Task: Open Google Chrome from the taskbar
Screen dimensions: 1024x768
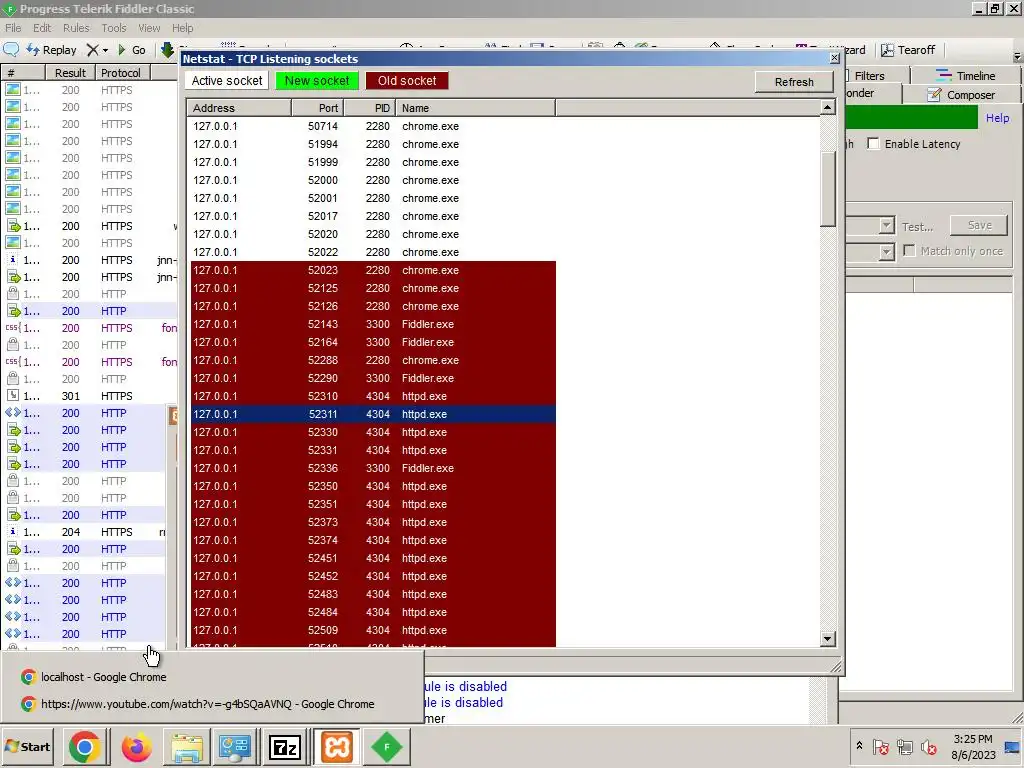Action: (84, 746)
